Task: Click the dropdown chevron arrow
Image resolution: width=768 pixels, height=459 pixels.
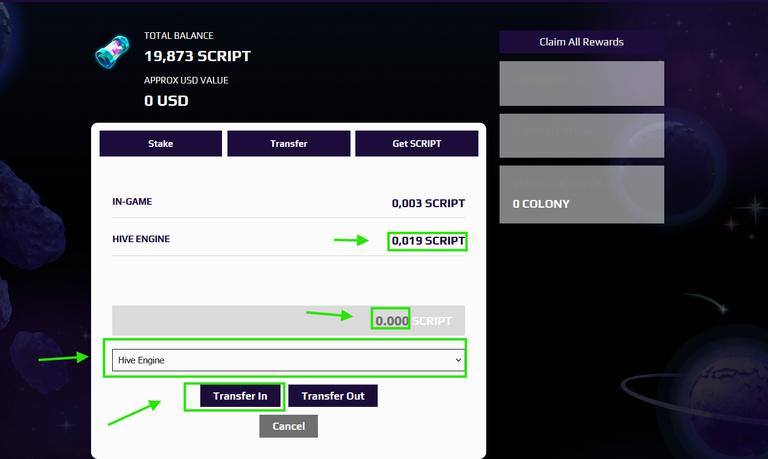Action: click(x=458, y=360)
